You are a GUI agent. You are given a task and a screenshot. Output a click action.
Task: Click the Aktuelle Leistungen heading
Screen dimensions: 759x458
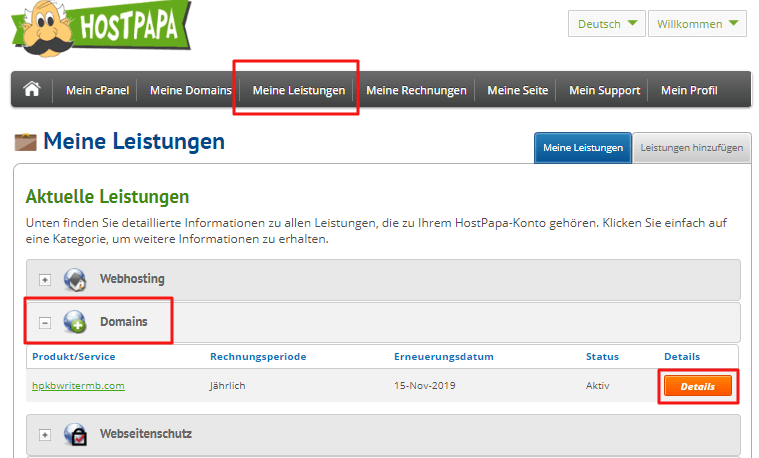[107, 197]
